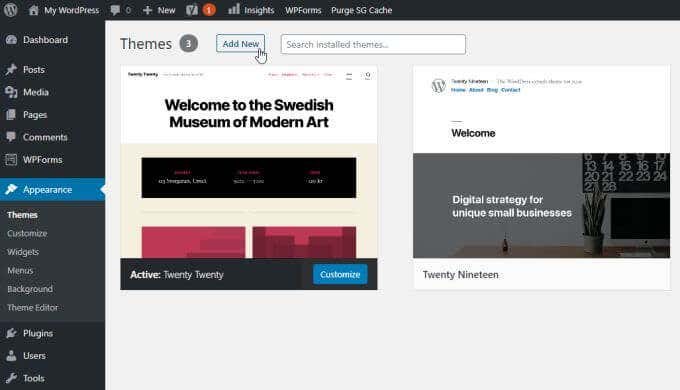Open the Widgets submenu item
Viewport: 680px width, 390px height.
tap(23, 252)
